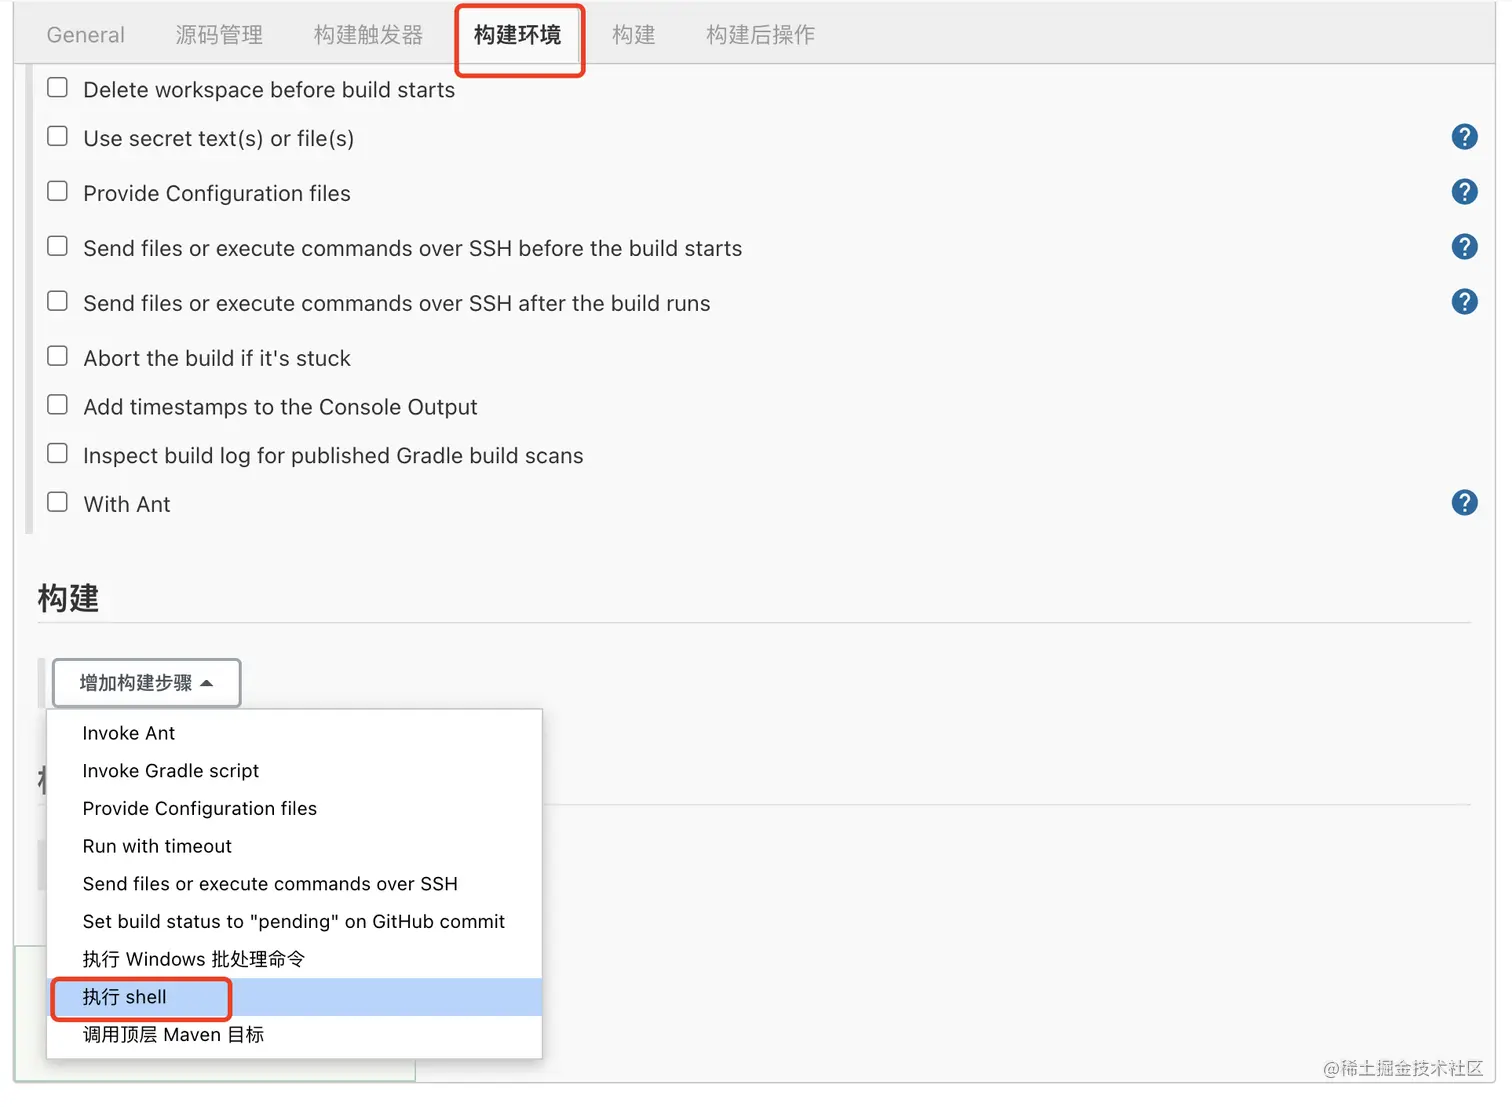Viewport: 1512px width, 1107px height.
Task: Open help for SSH after the build runs
Action: 1464,302
